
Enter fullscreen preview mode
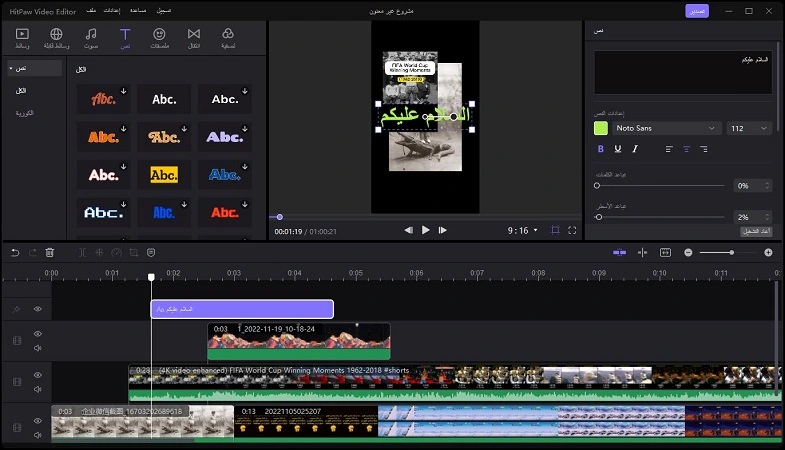point(572,230)
